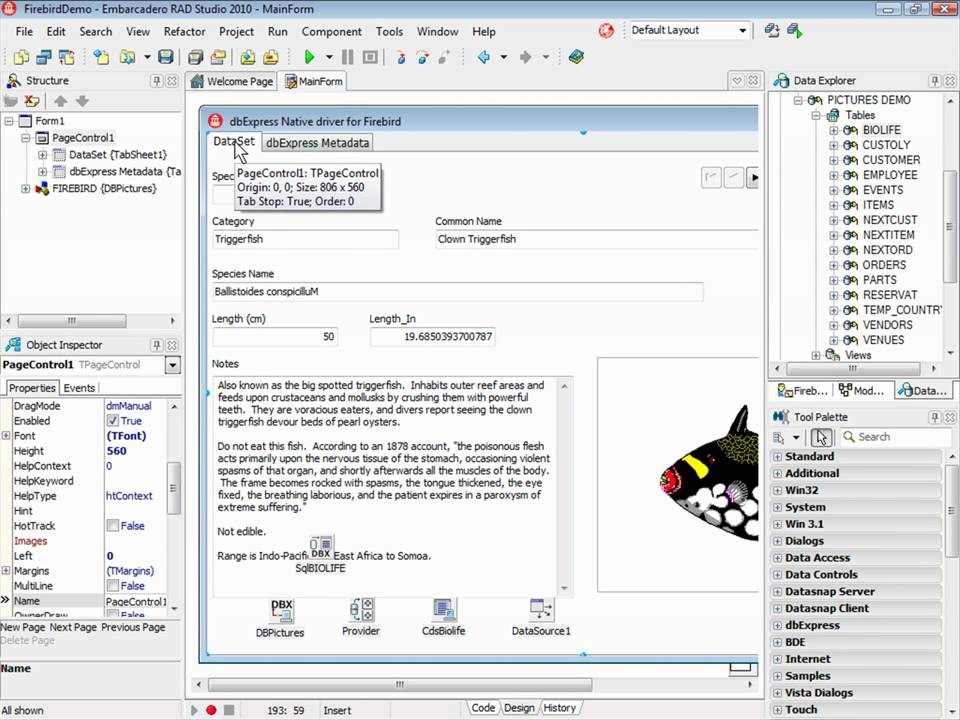Click the designer horizontal scrollbar thumb
960x720 pixels.
[400, 684]
